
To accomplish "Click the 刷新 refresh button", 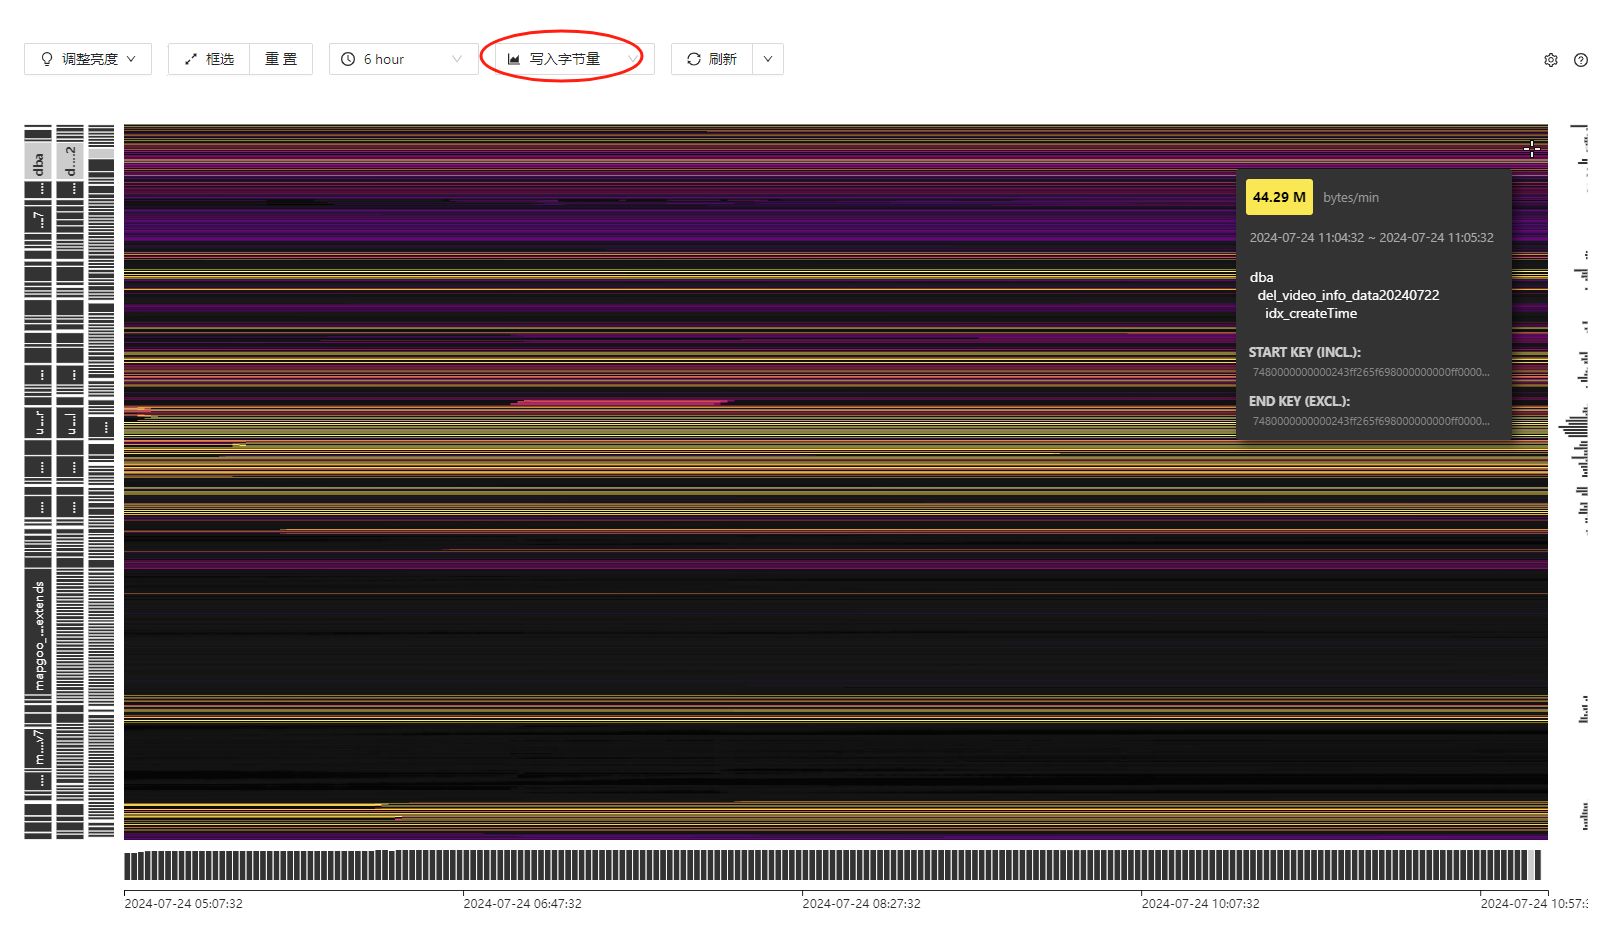I will (x=712, y=59).
